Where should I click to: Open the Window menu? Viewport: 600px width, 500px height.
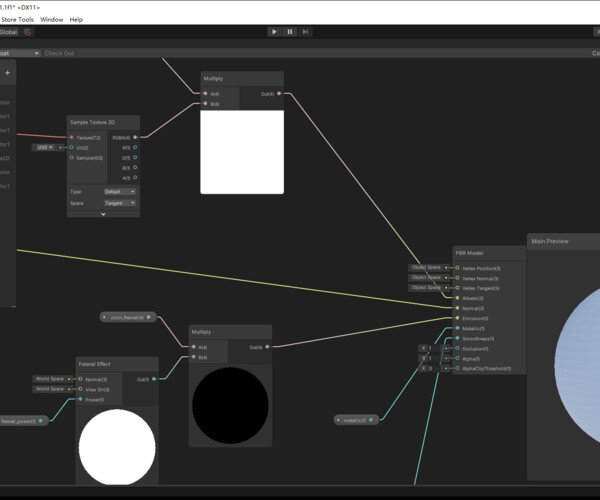pos(51,20)
